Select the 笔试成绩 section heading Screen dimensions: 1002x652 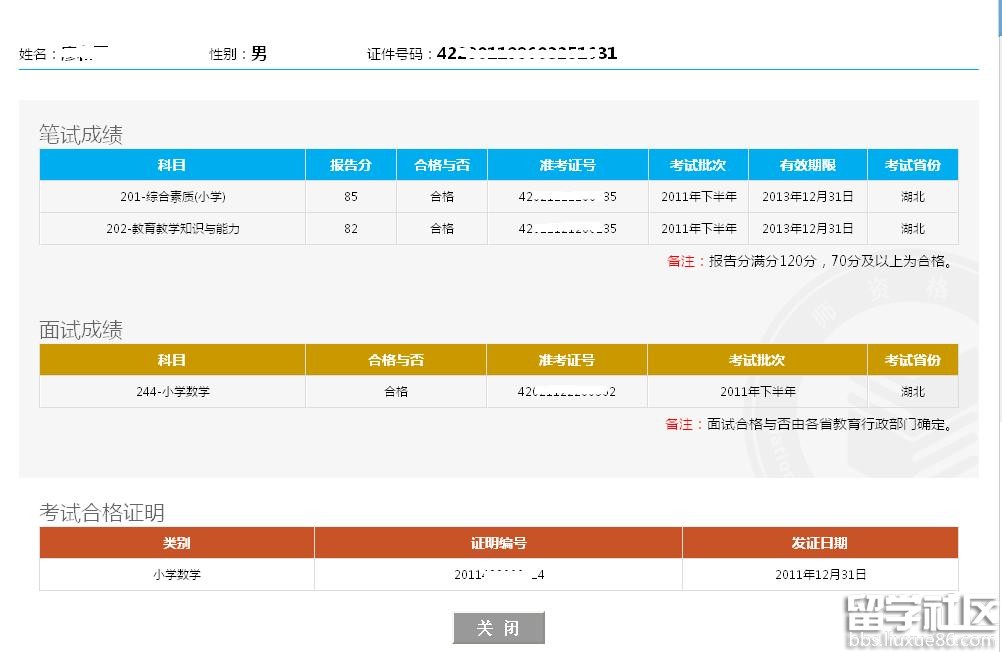[81, 135]
